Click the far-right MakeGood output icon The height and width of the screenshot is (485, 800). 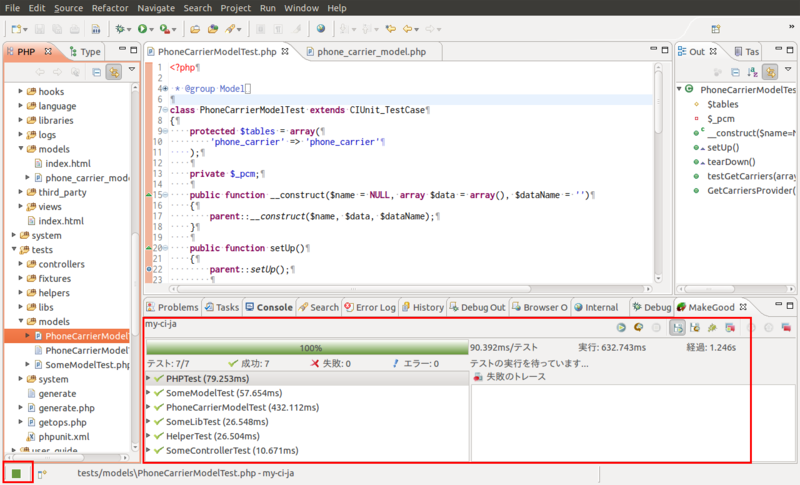(786, 327)
